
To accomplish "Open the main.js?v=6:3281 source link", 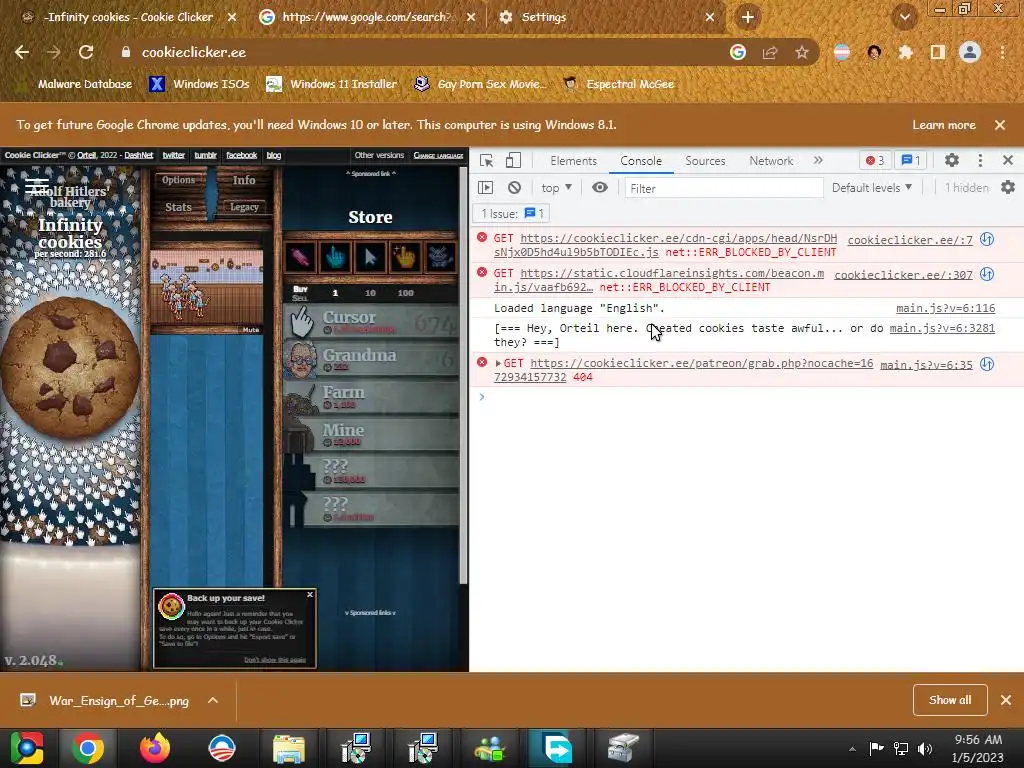I will [942, 328].
